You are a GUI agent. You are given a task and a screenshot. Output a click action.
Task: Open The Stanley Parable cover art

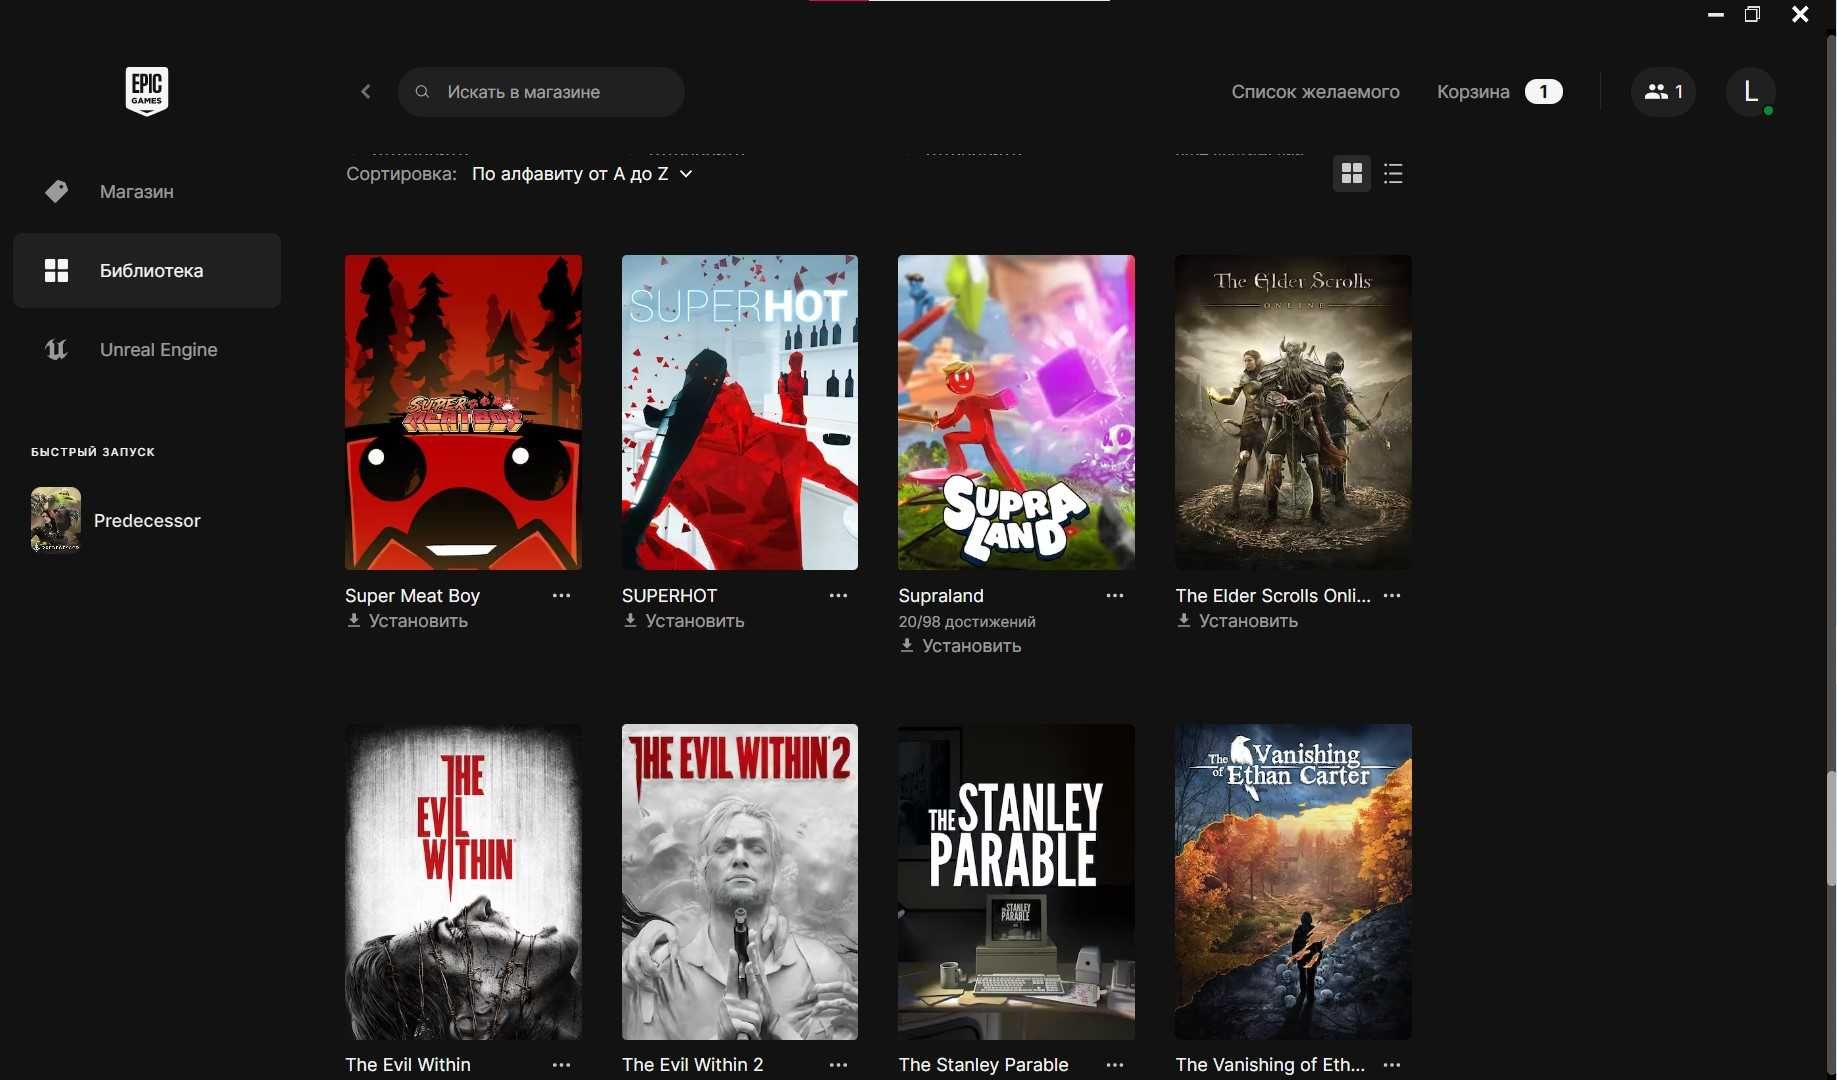[1016, 882]
